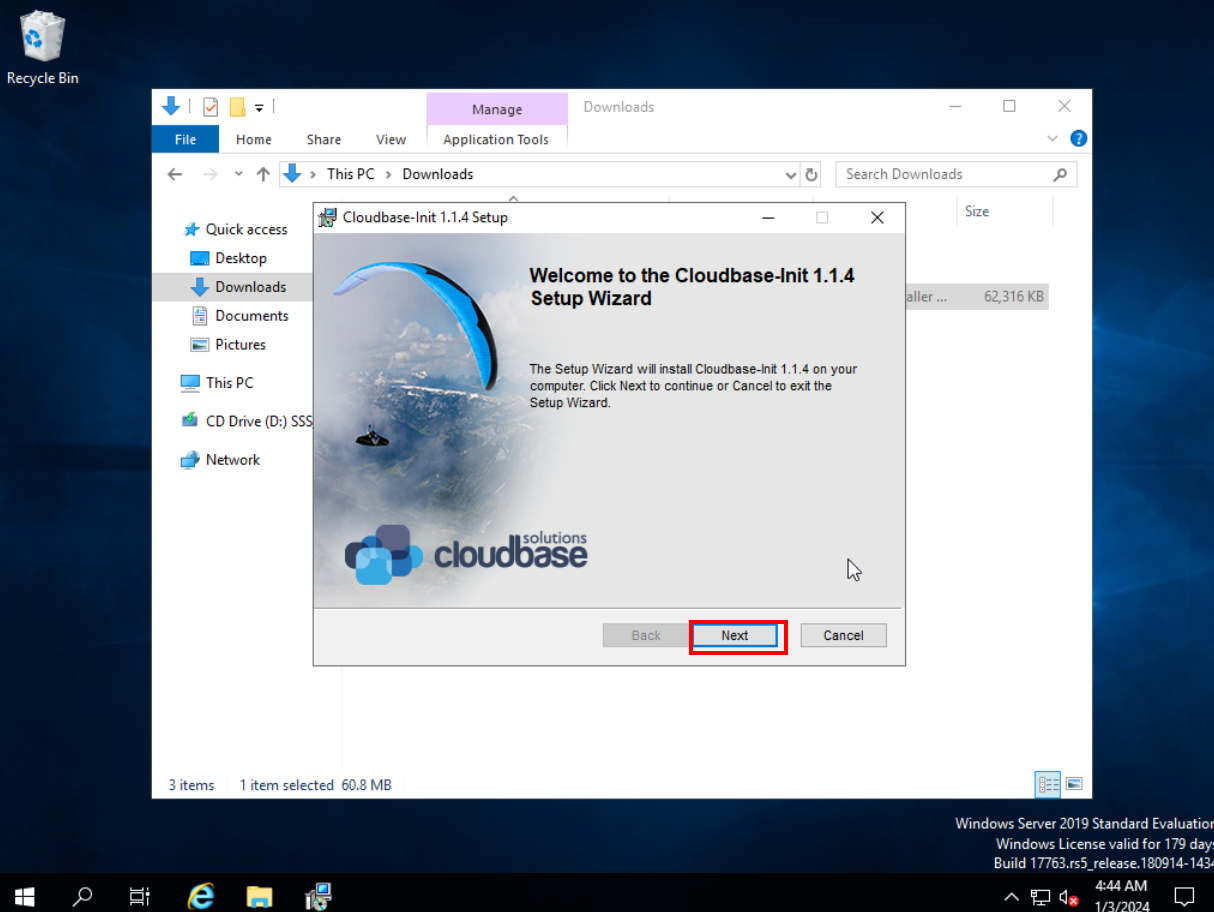Open the Windows Start menu
1214x912 pixels.
point(24,895)
